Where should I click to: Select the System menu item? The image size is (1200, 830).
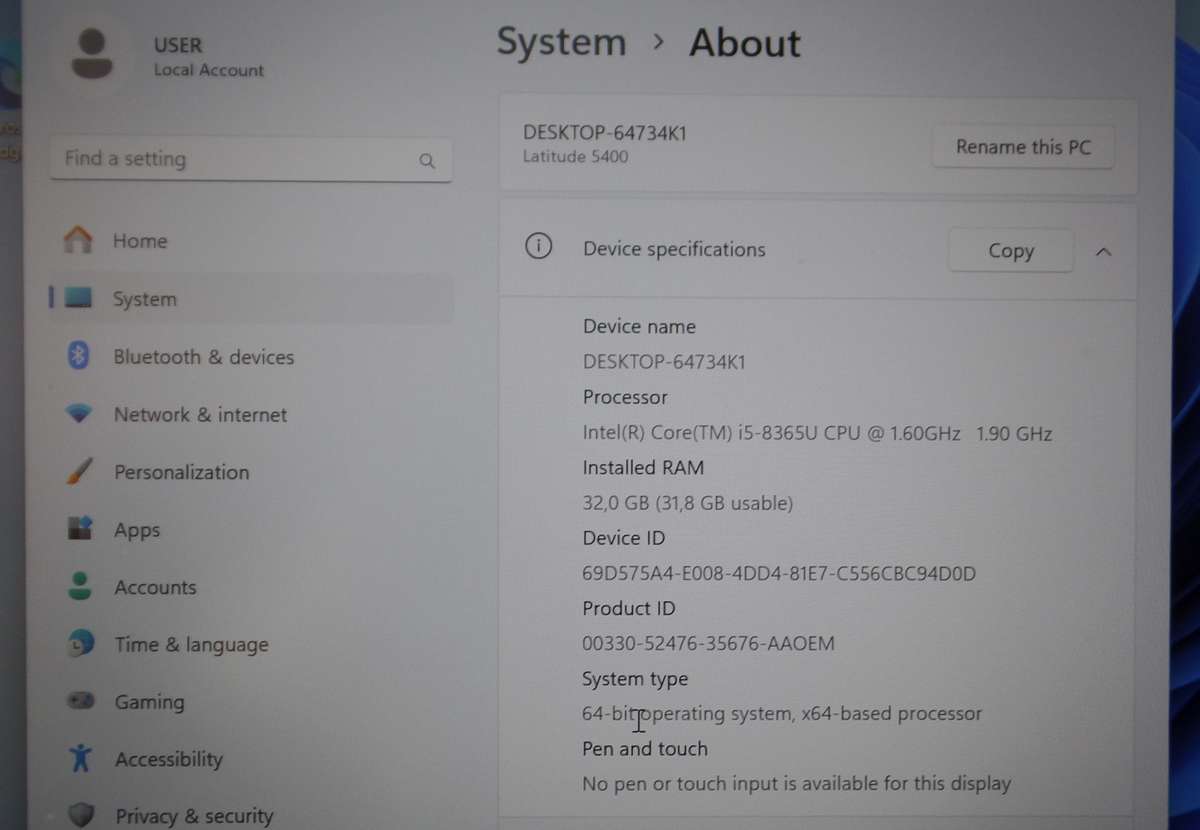click(x=144, y=299)
